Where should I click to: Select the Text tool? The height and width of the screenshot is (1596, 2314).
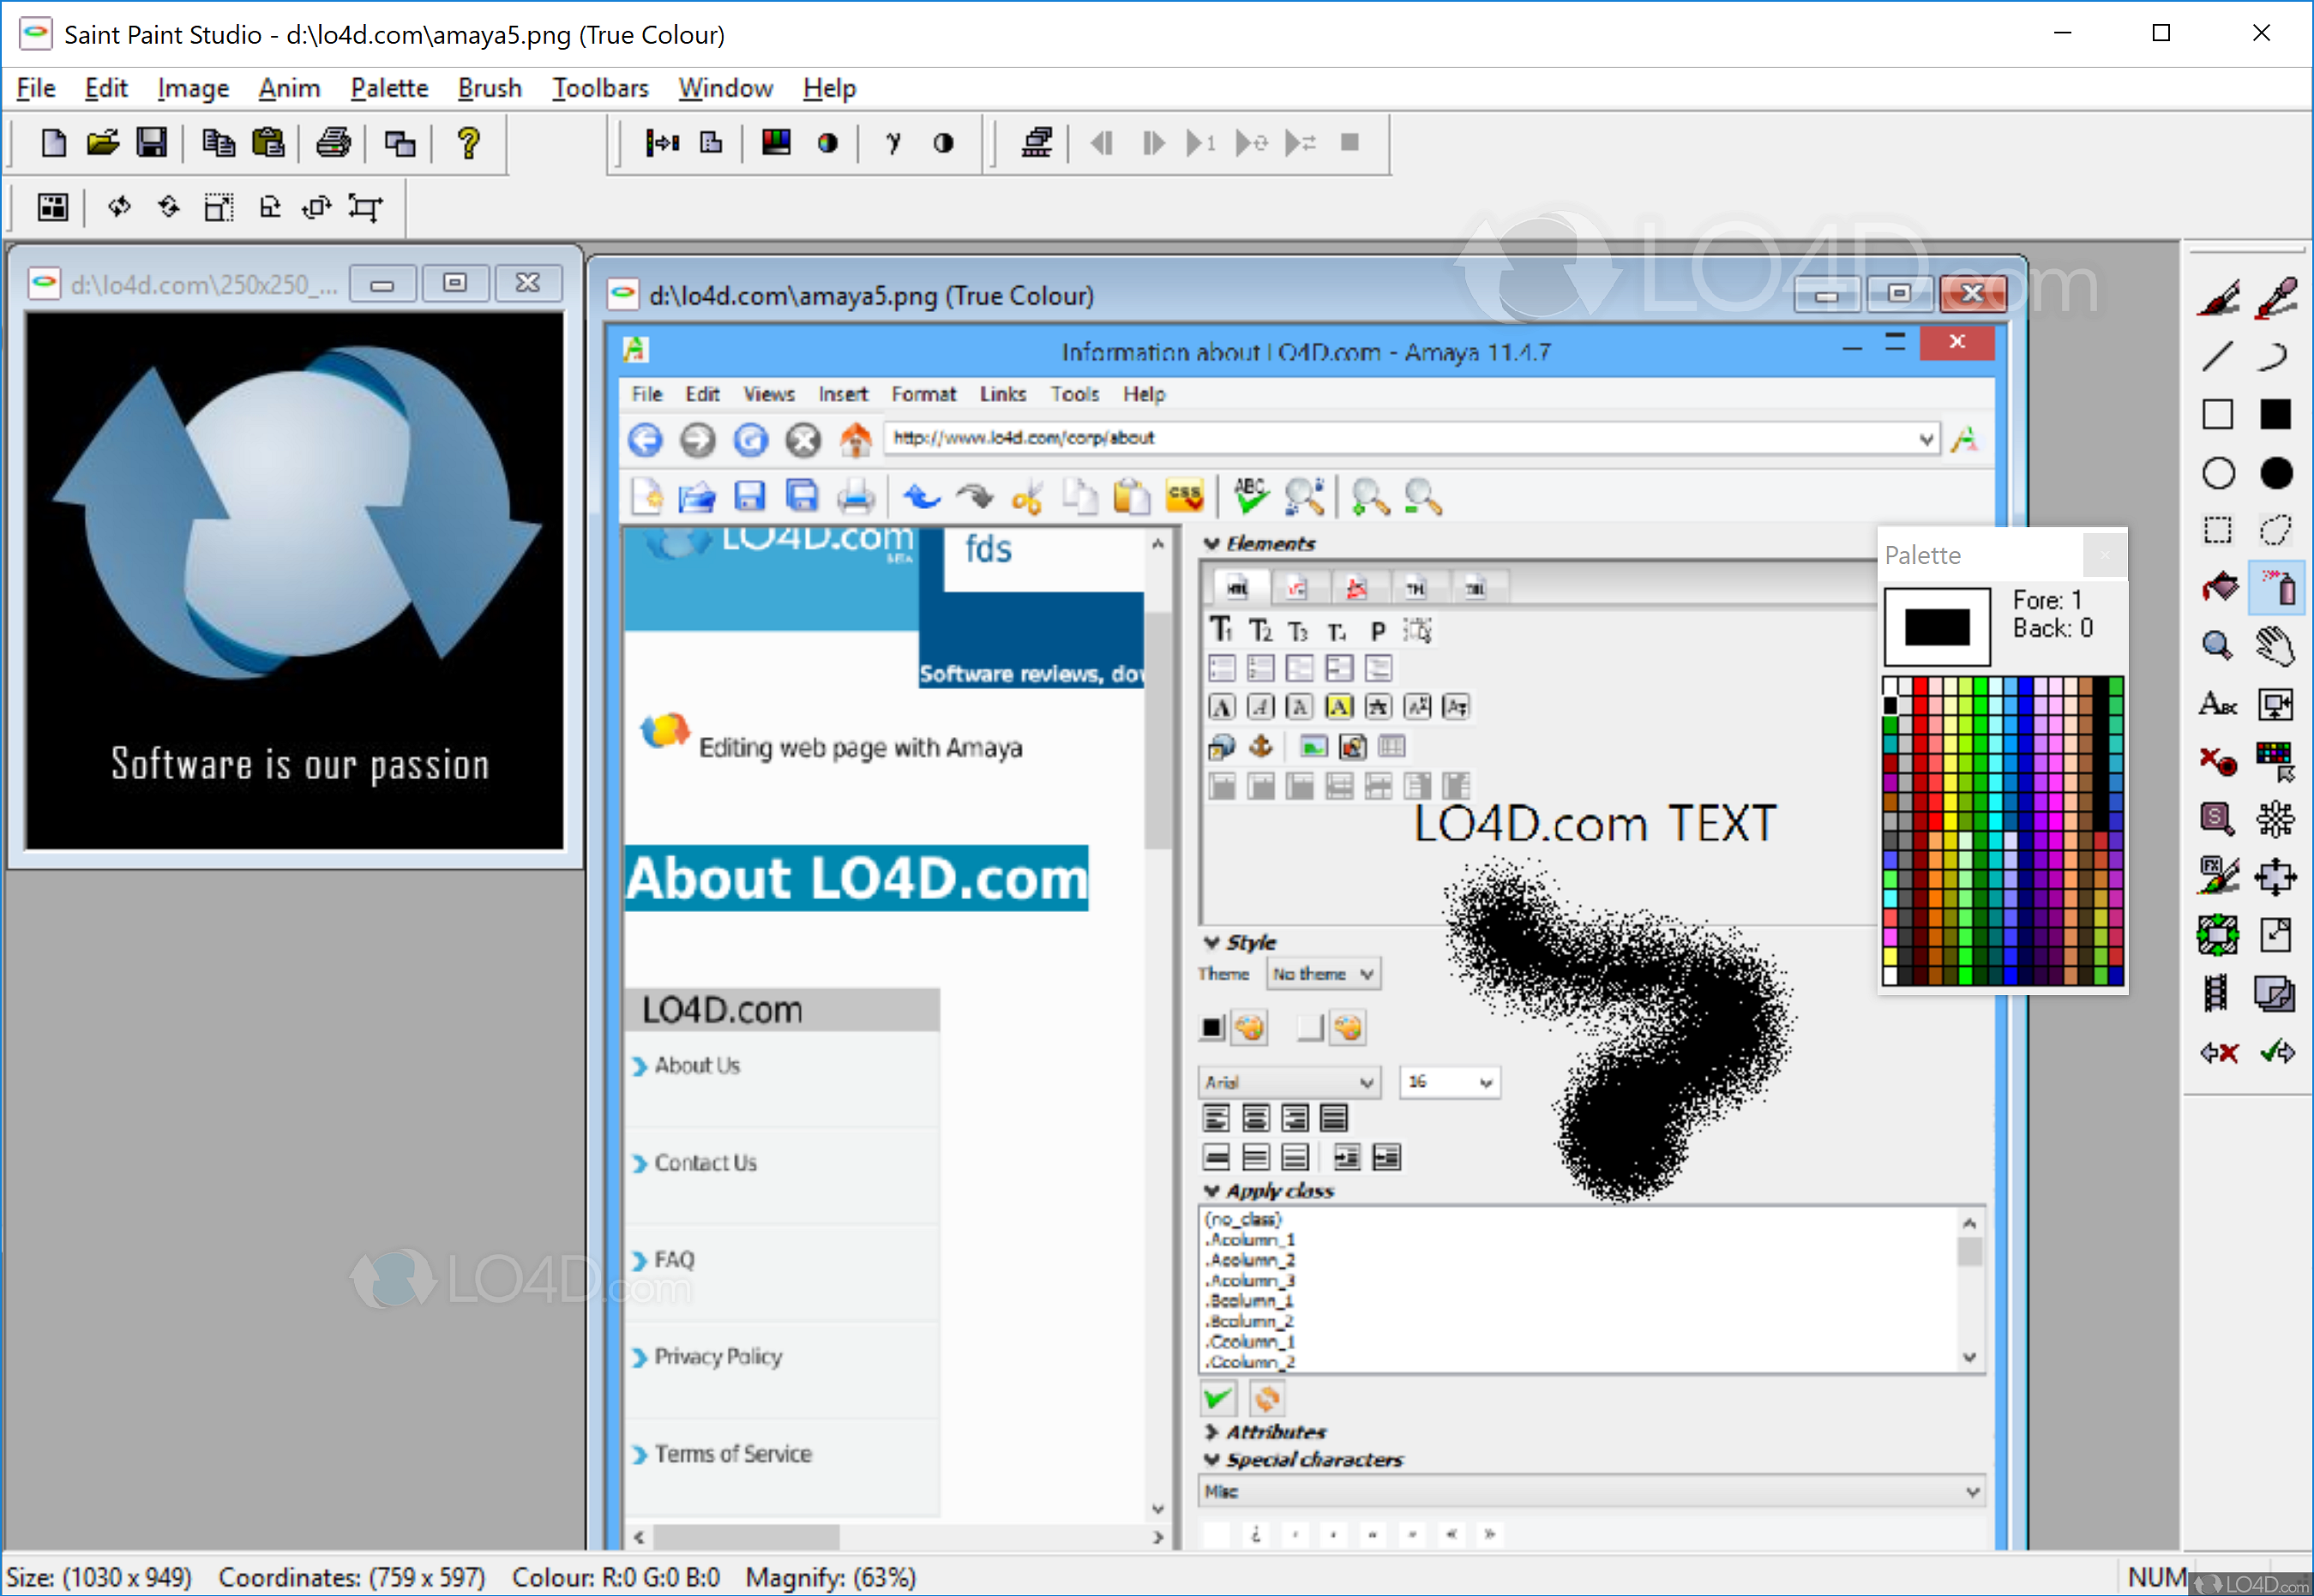click(2218, 704)
